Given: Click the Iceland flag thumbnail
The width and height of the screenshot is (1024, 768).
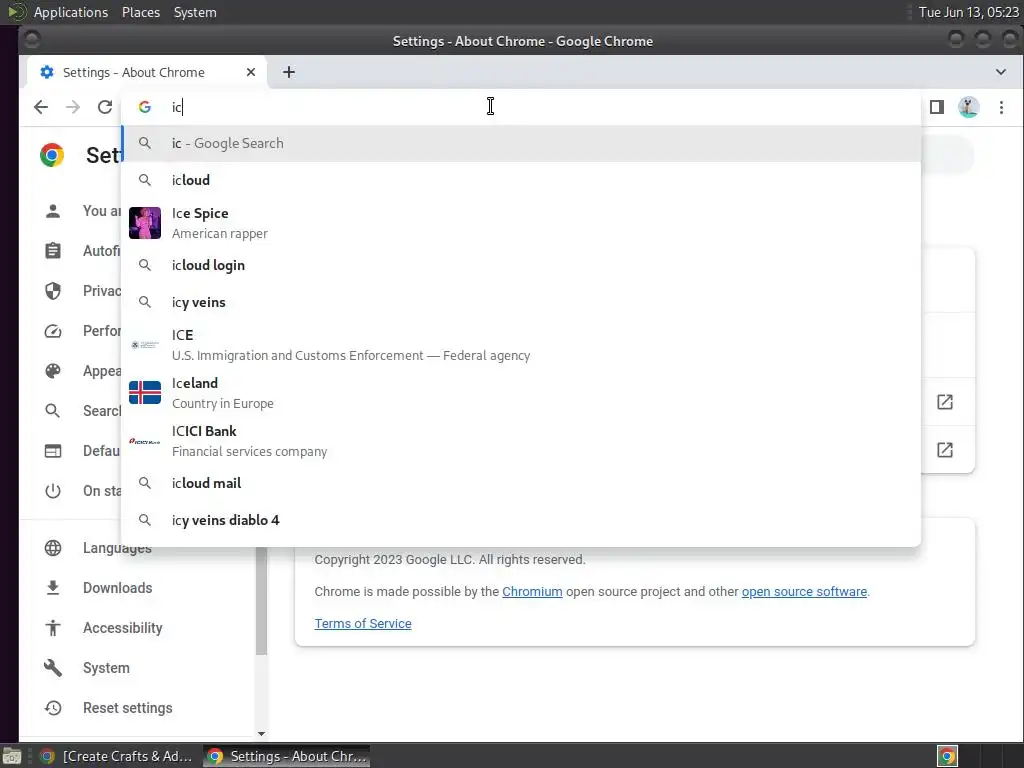Looking at the screenshot, I should click(145, 392).
